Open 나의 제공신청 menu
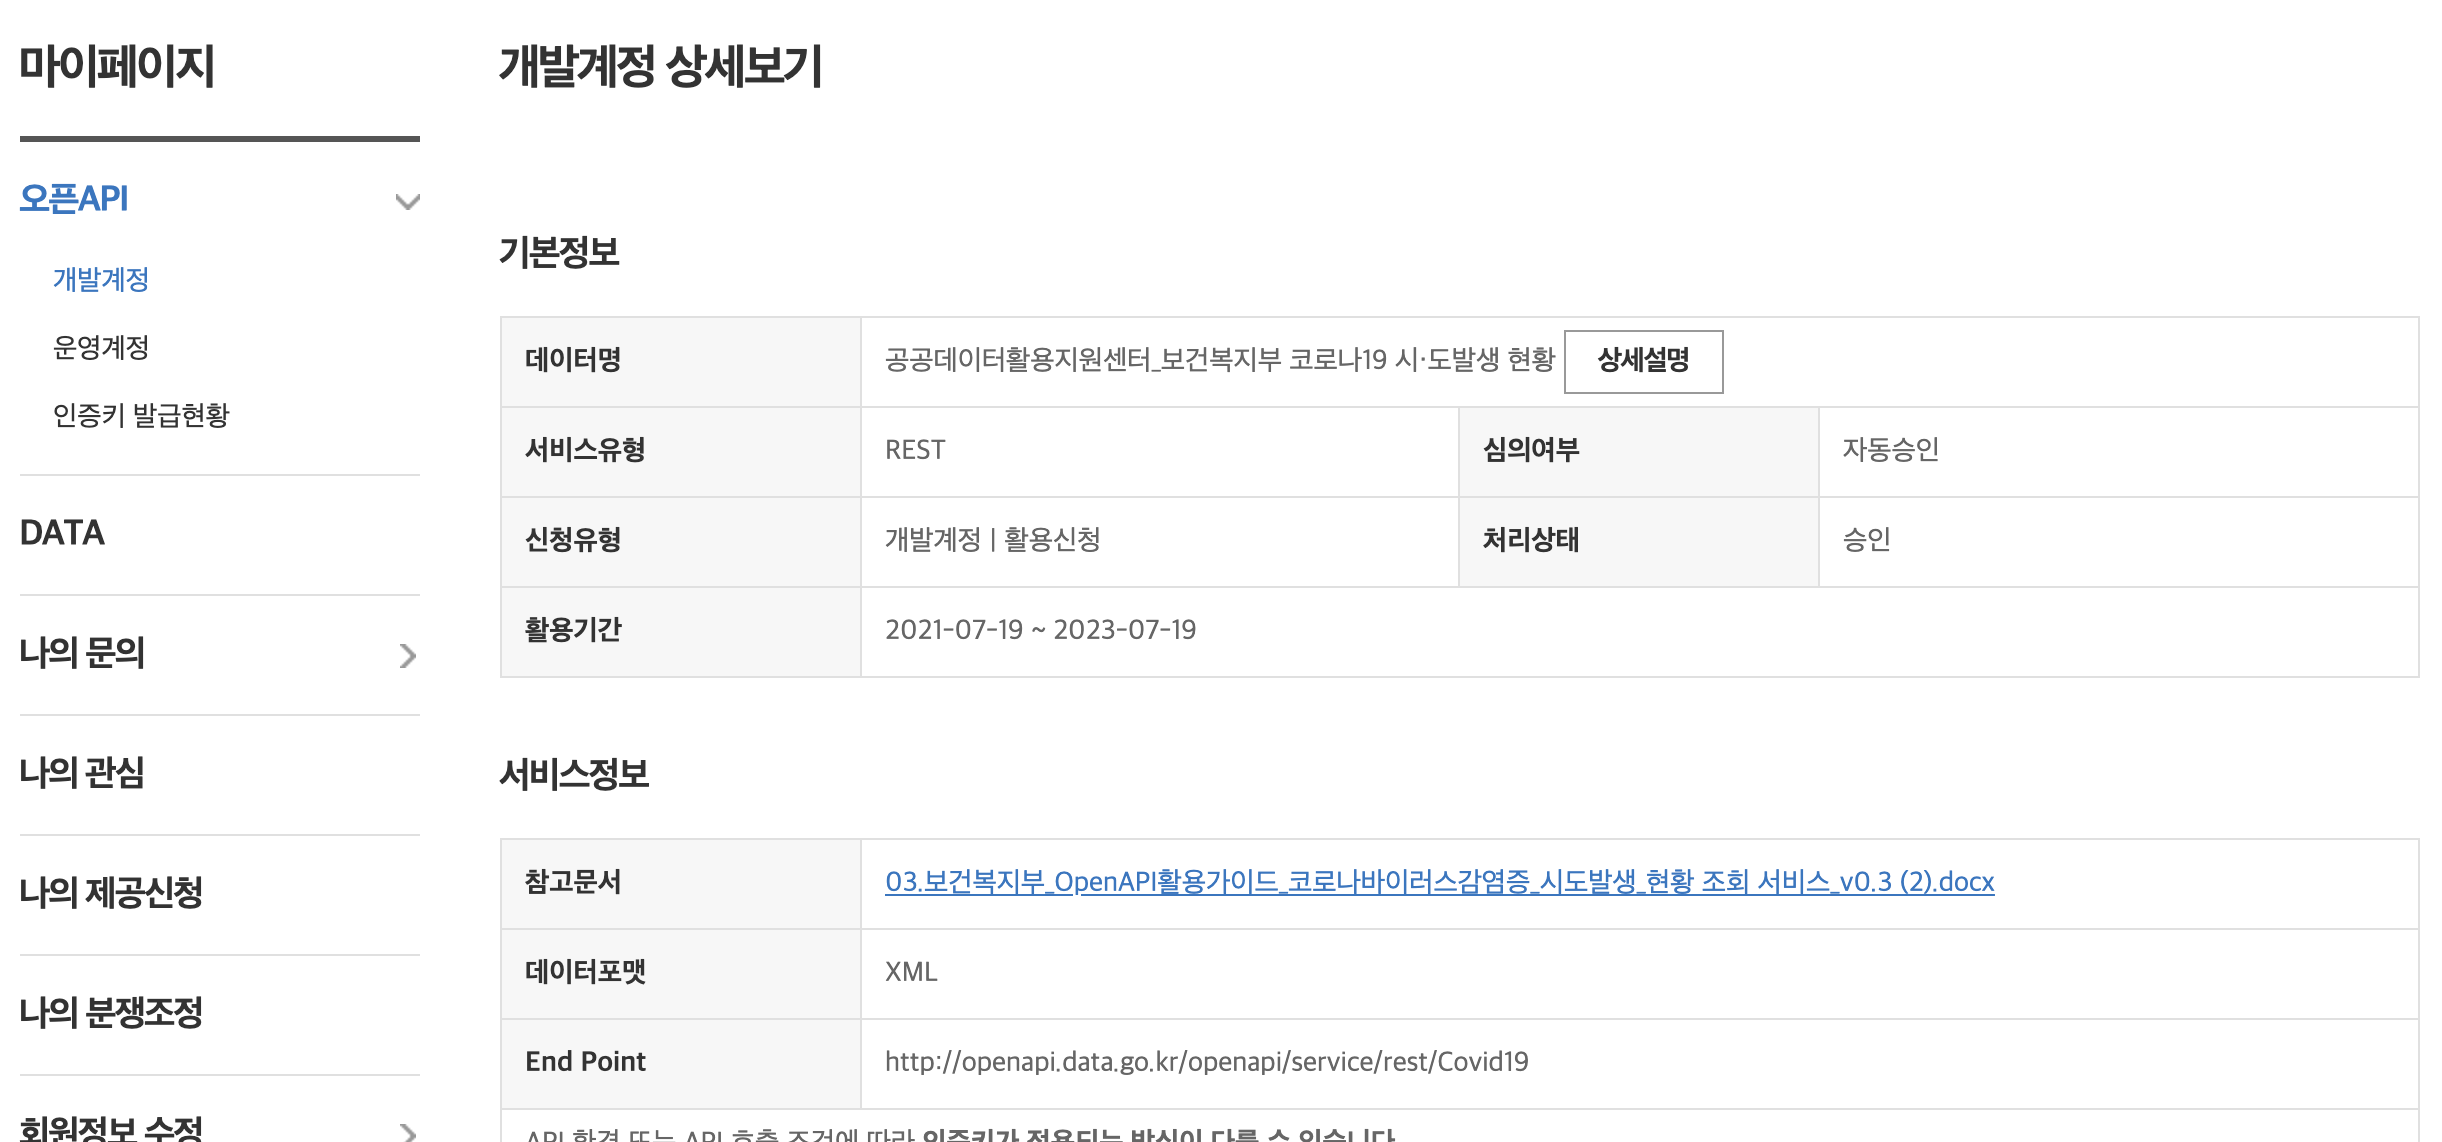2442x1142 pixels. pos(111,893)
